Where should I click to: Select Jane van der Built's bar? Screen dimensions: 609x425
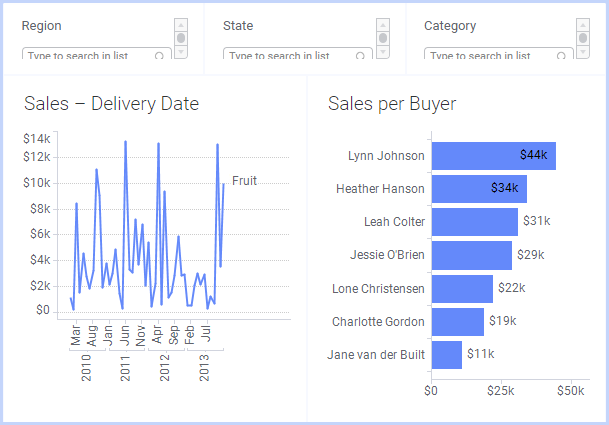point(446,355)
